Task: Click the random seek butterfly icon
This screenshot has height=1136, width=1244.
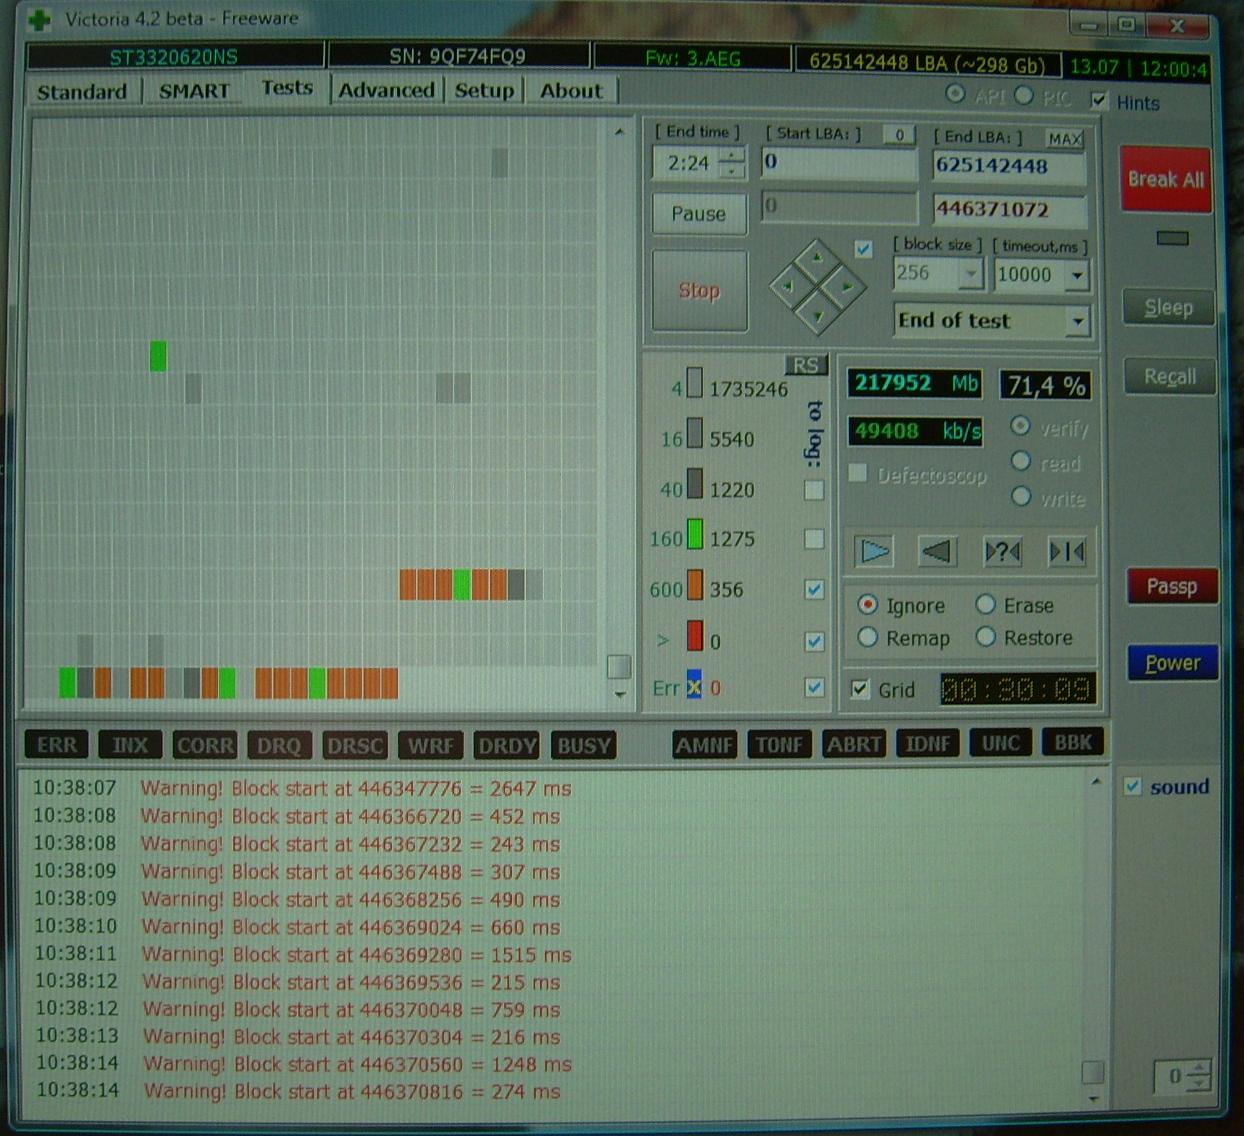Action: pos(1002,551)
